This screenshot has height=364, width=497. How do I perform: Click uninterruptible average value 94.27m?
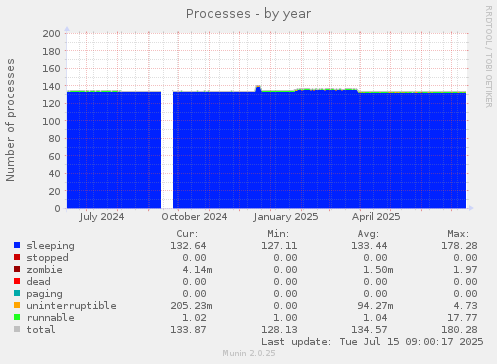coord(375,306)
